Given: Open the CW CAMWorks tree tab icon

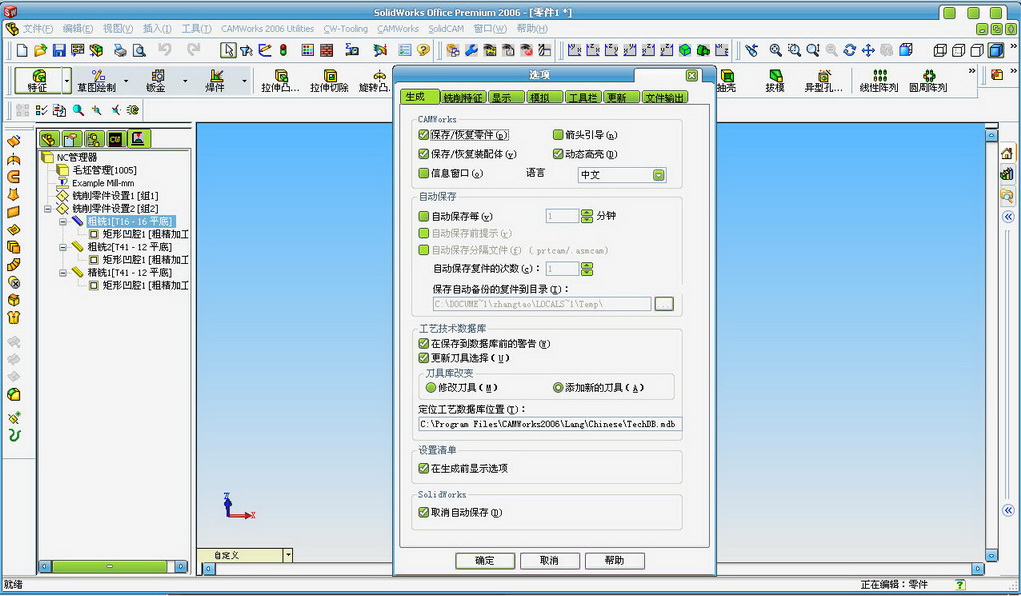Looking at the screenshot, I should click(x=116, y=139).
